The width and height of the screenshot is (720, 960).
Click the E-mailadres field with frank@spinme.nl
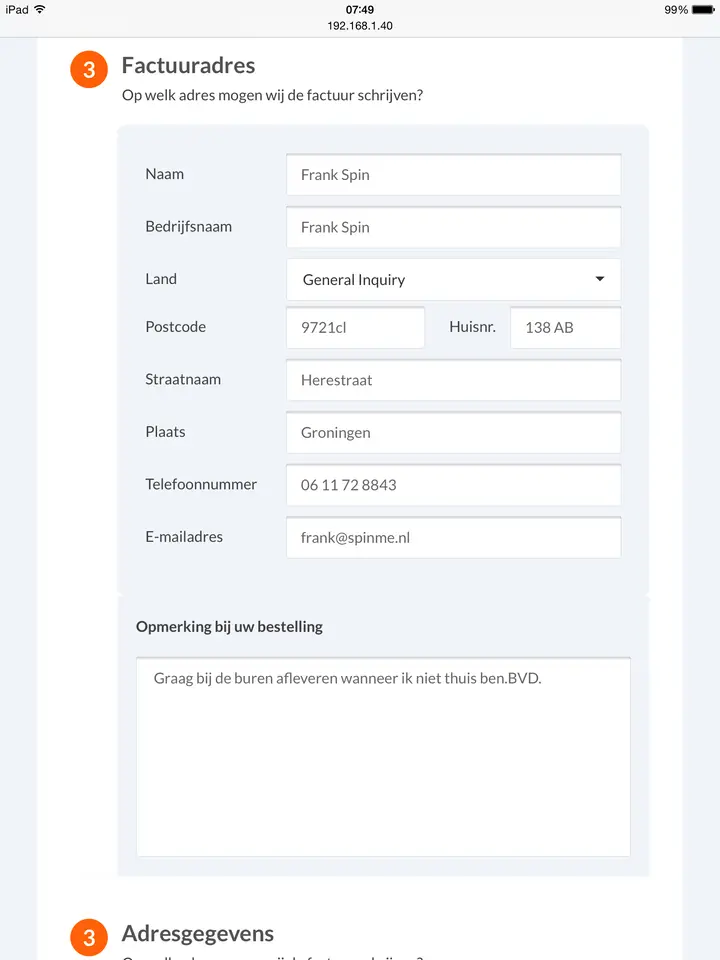(x=454, y=538)
